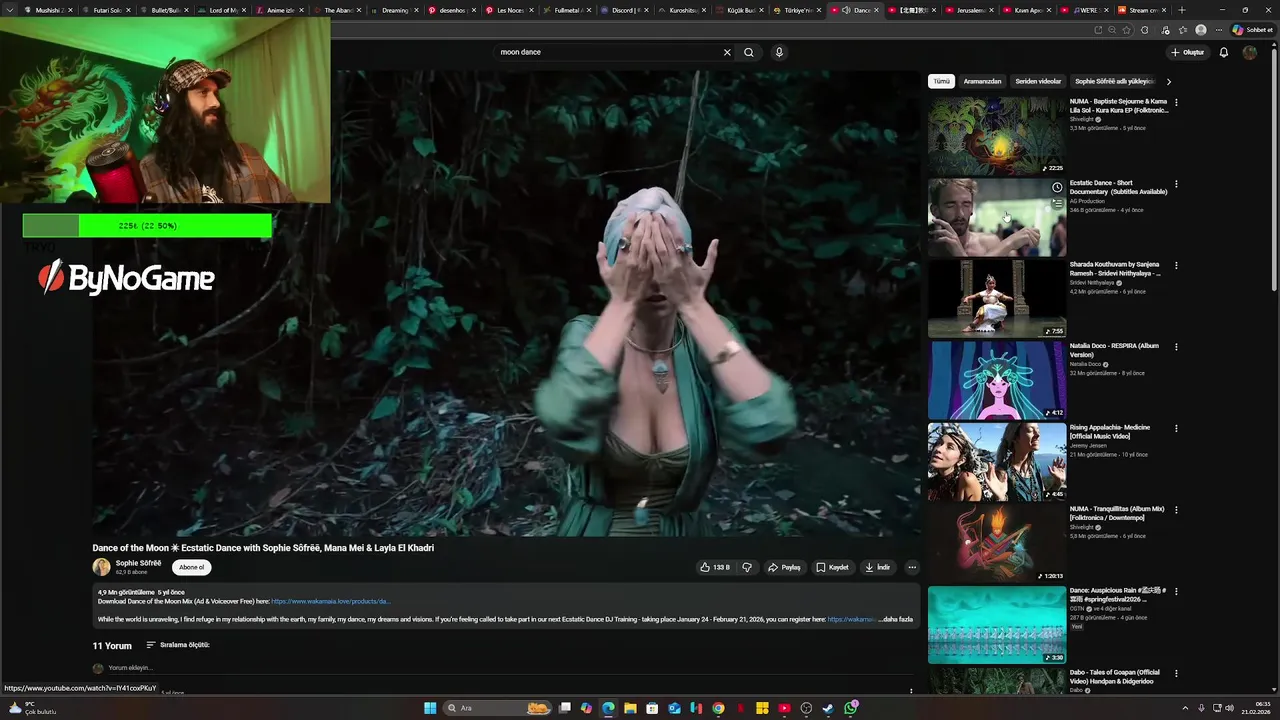Open NUMA Kura Kura EP thumbnail

[x=997, y=136]
